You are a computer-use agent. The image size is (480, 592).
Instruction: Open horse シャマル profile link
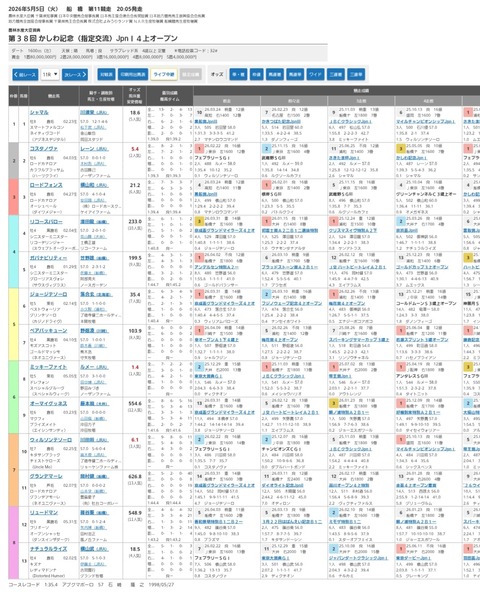coord(39,113)
